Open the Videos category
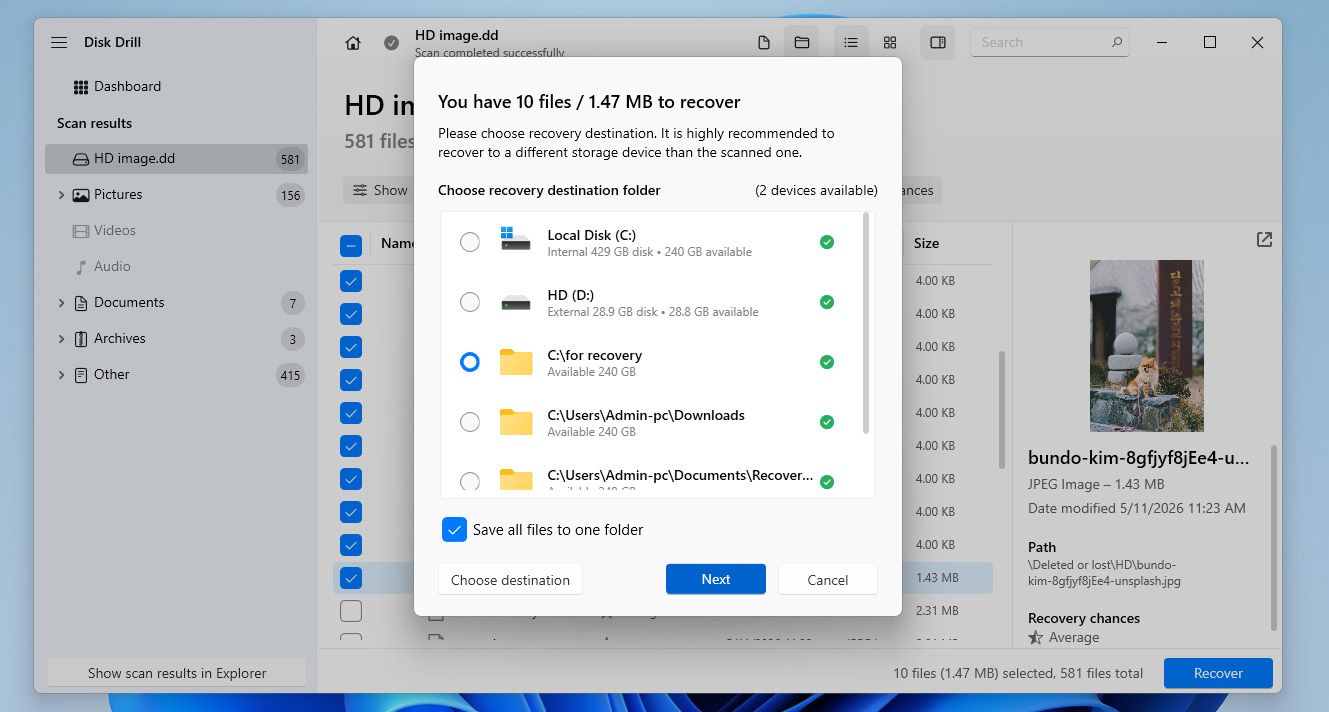Viewport: 1329px width, 712px height. coord(115,231)
